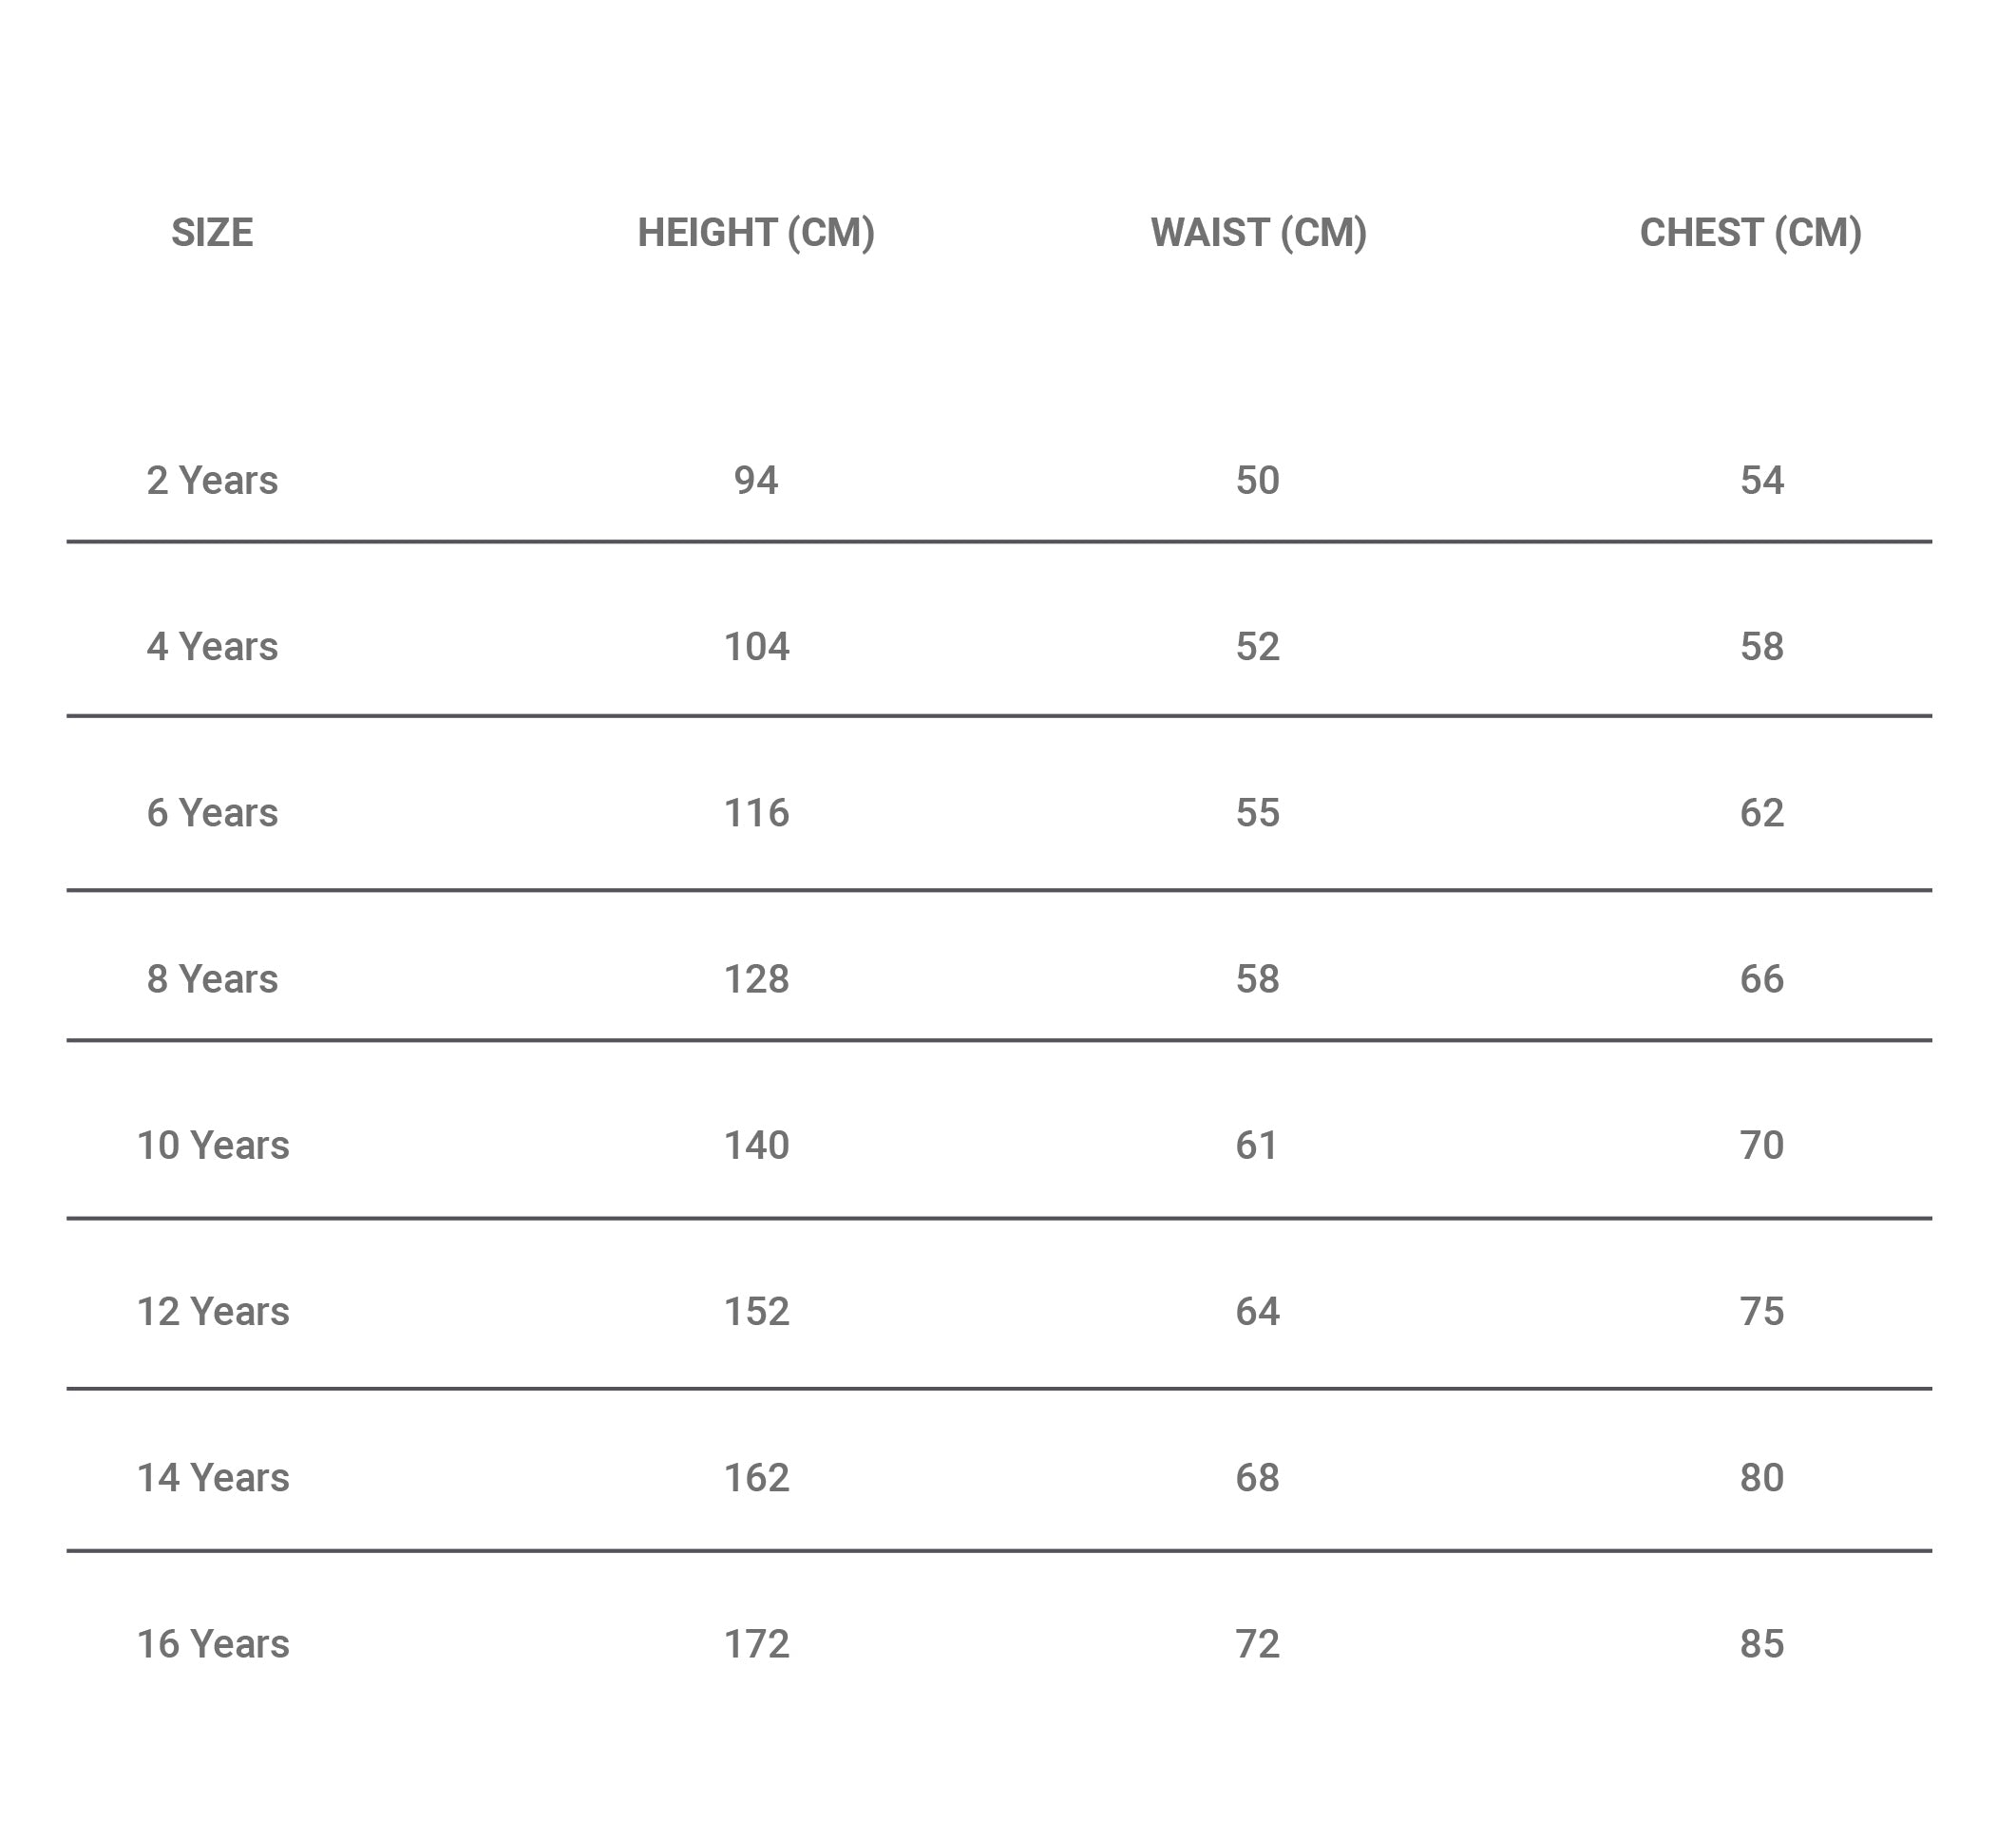Click the CHEST (CM) column header

click(x=1751, y=233)
